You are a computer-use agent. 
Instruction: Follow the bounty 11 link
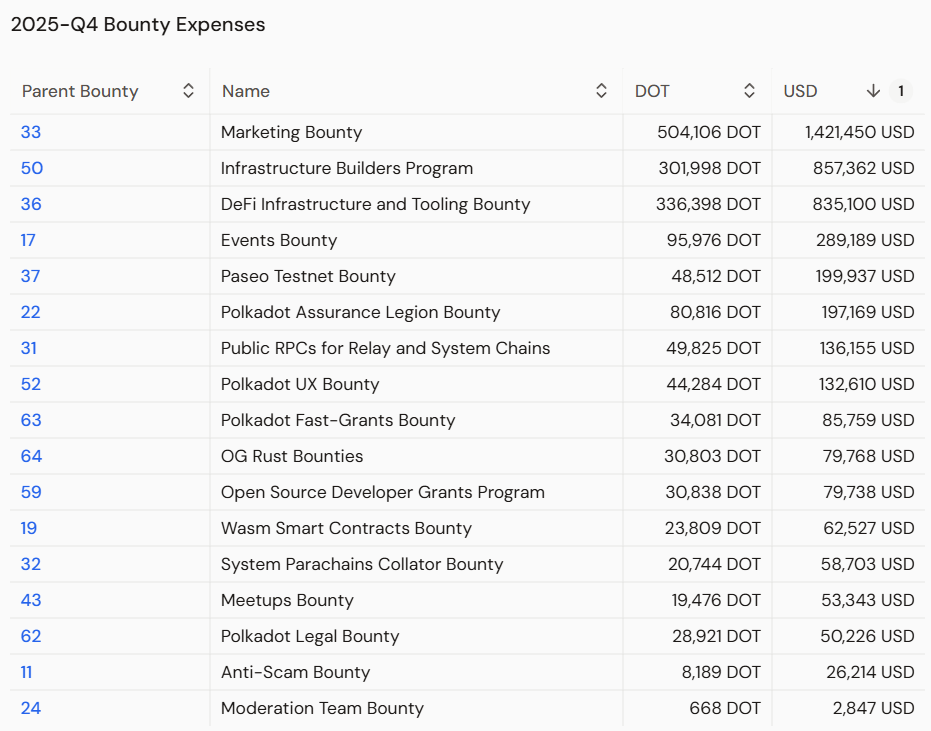pyautogui.click(x=27, y=672)
